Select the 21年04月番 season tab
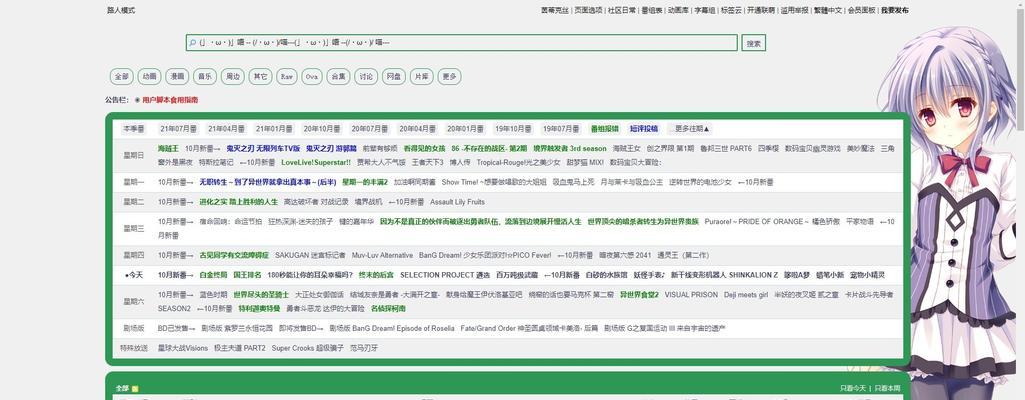 tap(226, 129)
